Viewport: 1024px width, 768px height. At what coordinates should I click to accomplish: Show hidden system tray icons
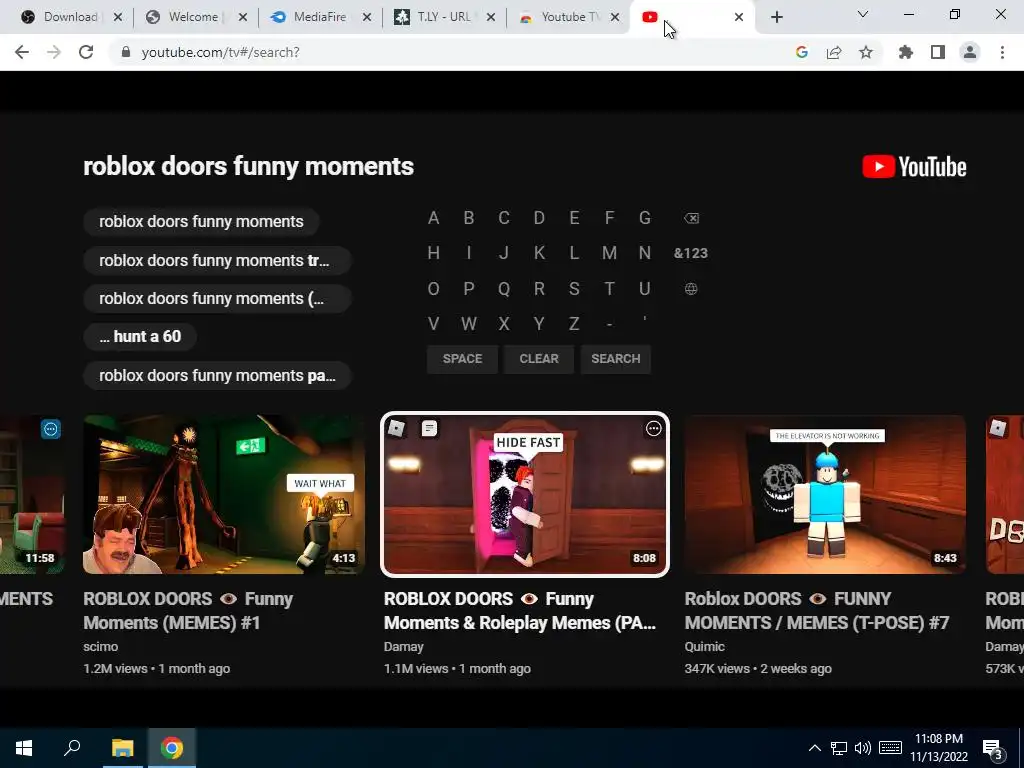click(815, 748)
